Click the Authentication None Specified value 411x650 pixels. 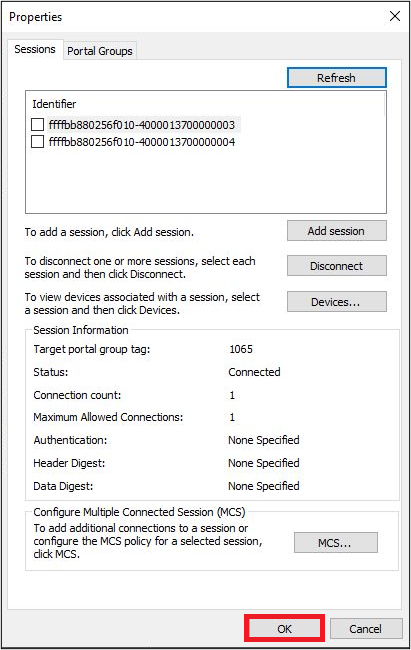[264, 440]
